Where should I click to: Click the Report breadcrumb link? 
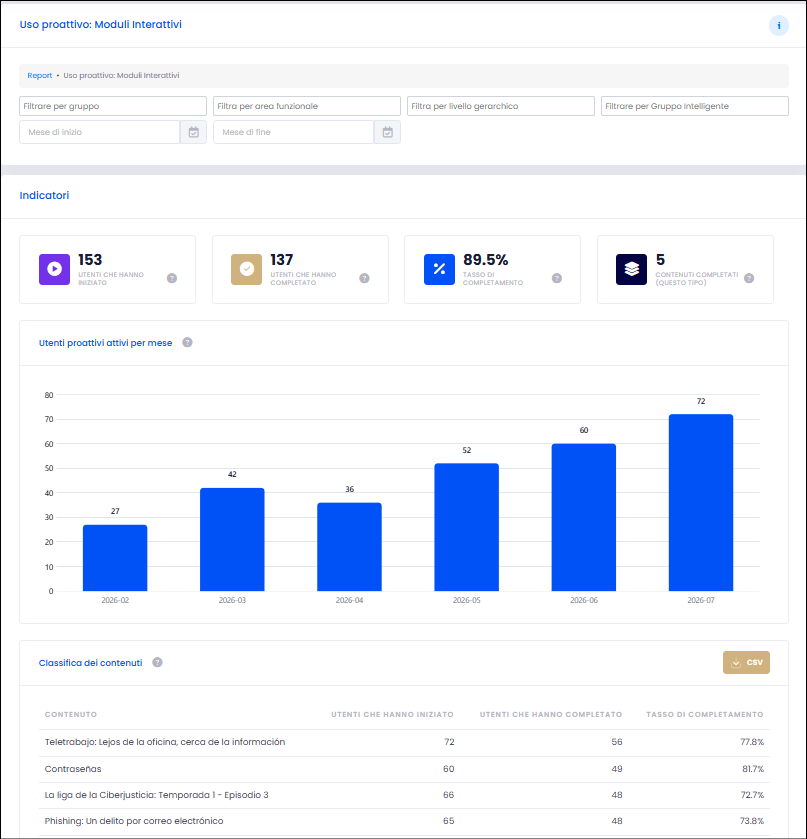tap(40, 75)
